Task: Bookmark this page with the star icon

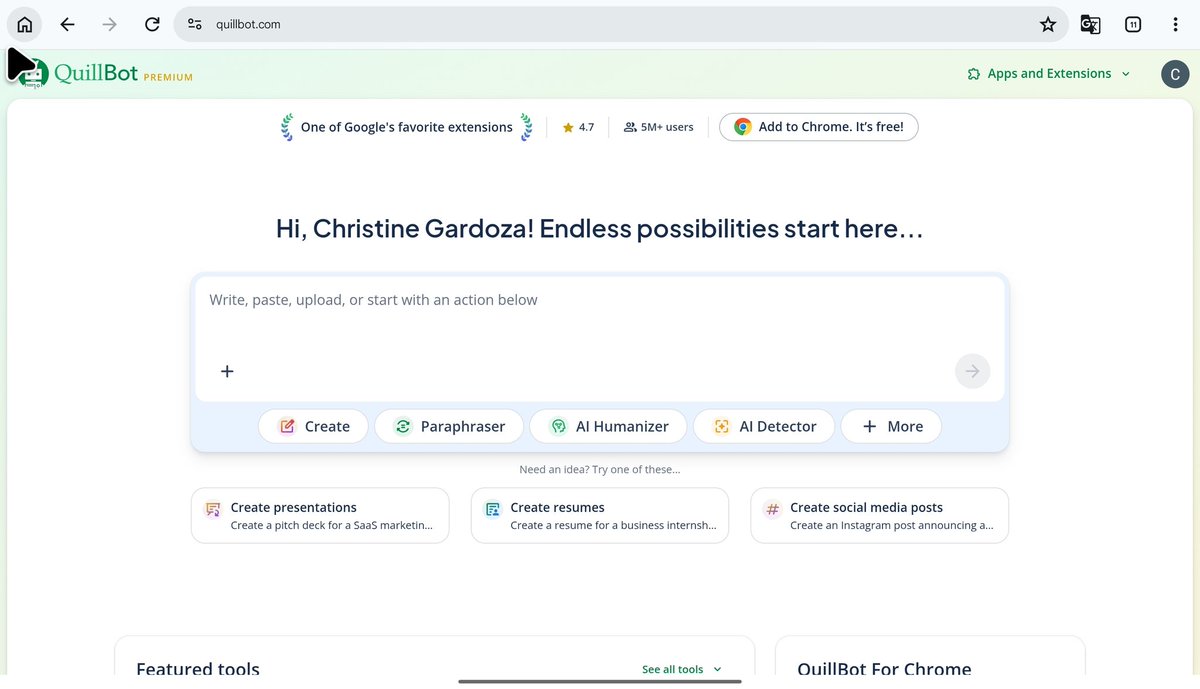Action: [1048, 24]
